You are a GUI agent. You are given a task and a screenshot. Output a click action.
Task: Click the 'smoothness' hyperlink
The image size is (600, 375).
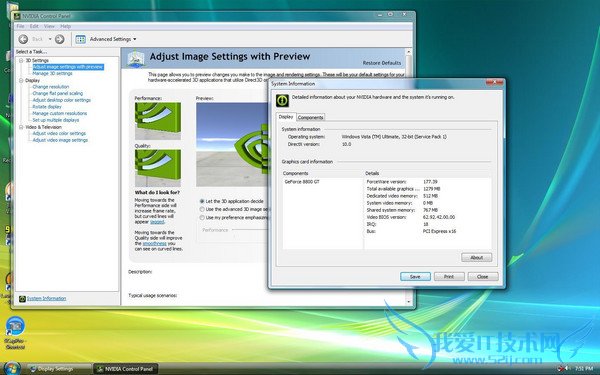155,243
